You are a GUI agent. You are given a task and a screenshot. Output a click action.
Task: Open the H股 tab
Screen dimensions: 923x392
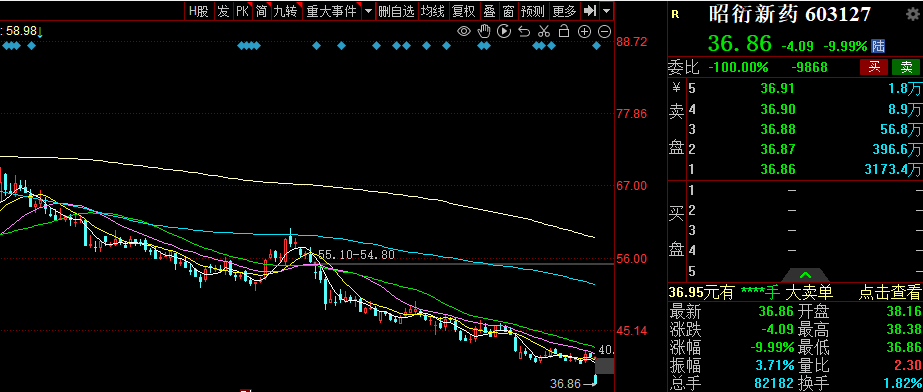click(x=199, y=11)
